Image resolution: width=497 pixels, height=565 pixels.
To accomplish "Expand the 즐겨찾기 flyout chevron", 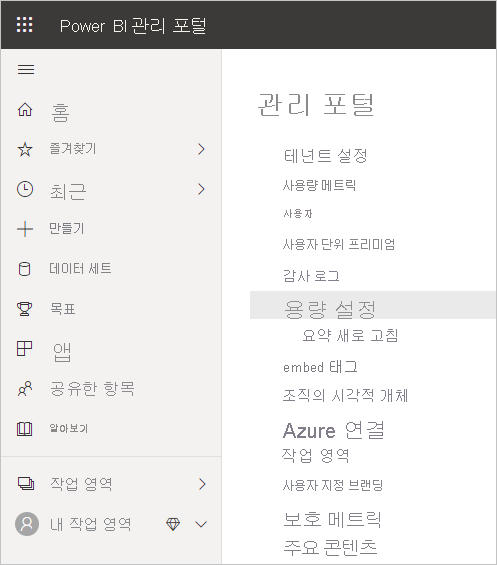I will tap(201, 149).
